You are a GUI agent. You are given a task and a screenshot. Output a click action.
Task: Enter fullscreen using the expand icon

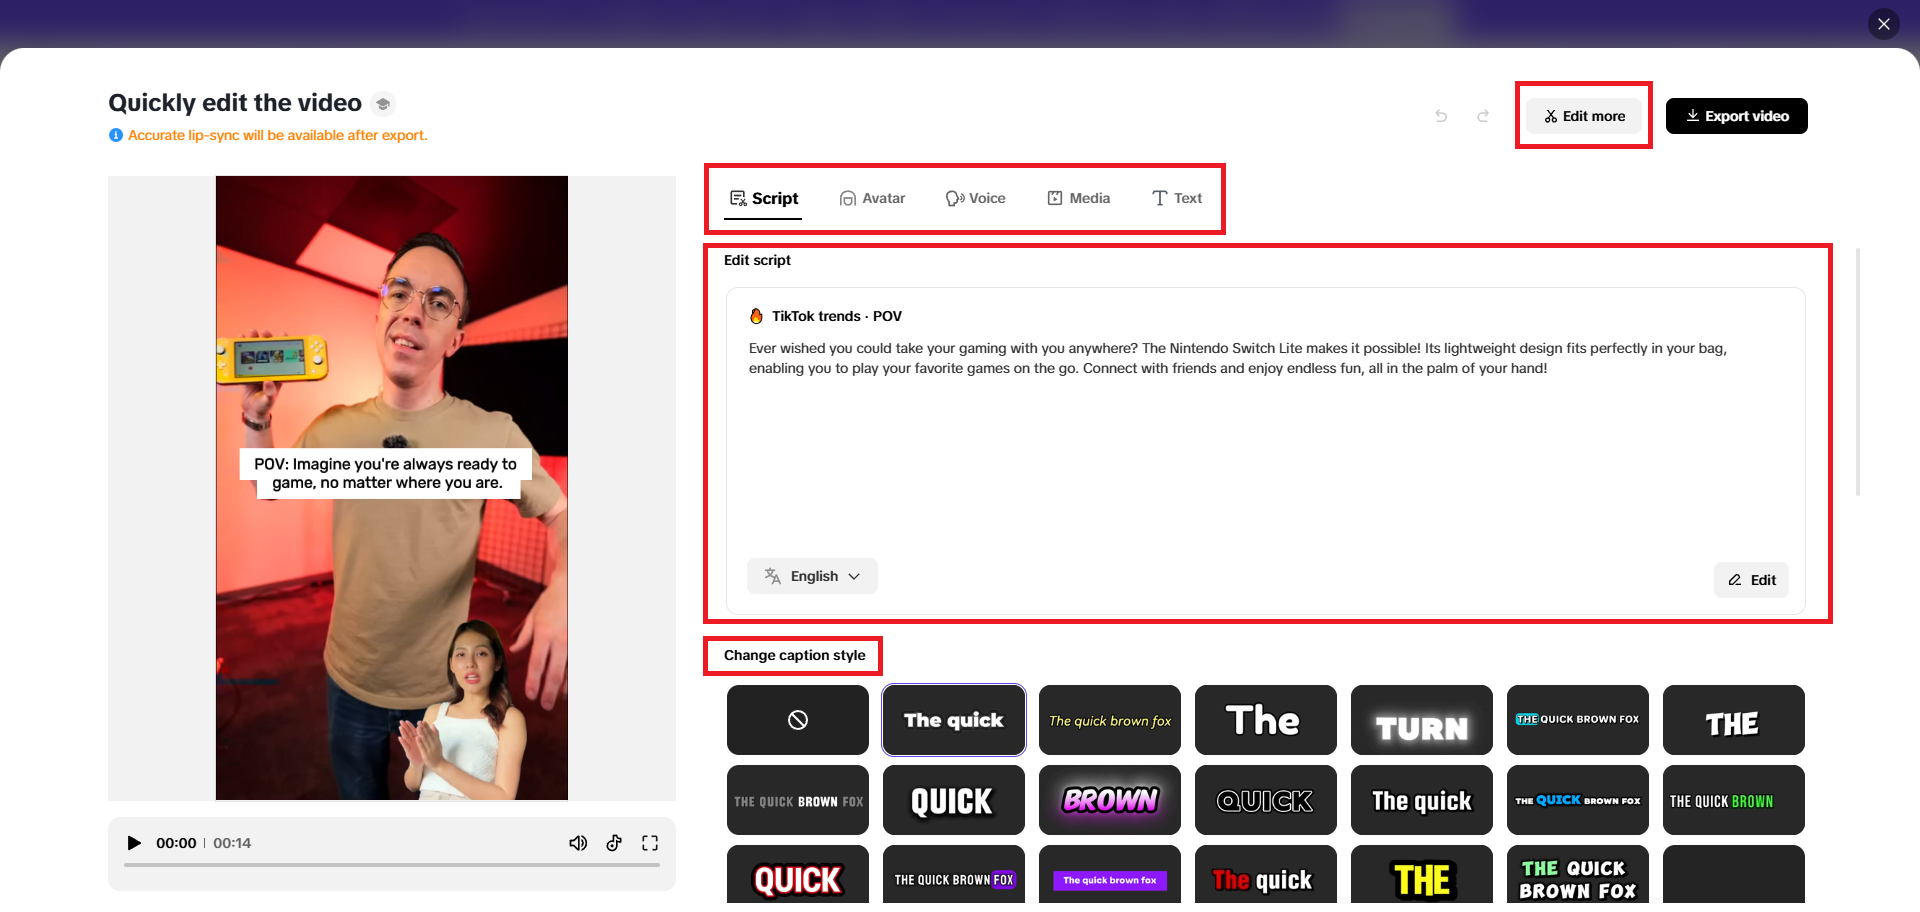point(650,843)
